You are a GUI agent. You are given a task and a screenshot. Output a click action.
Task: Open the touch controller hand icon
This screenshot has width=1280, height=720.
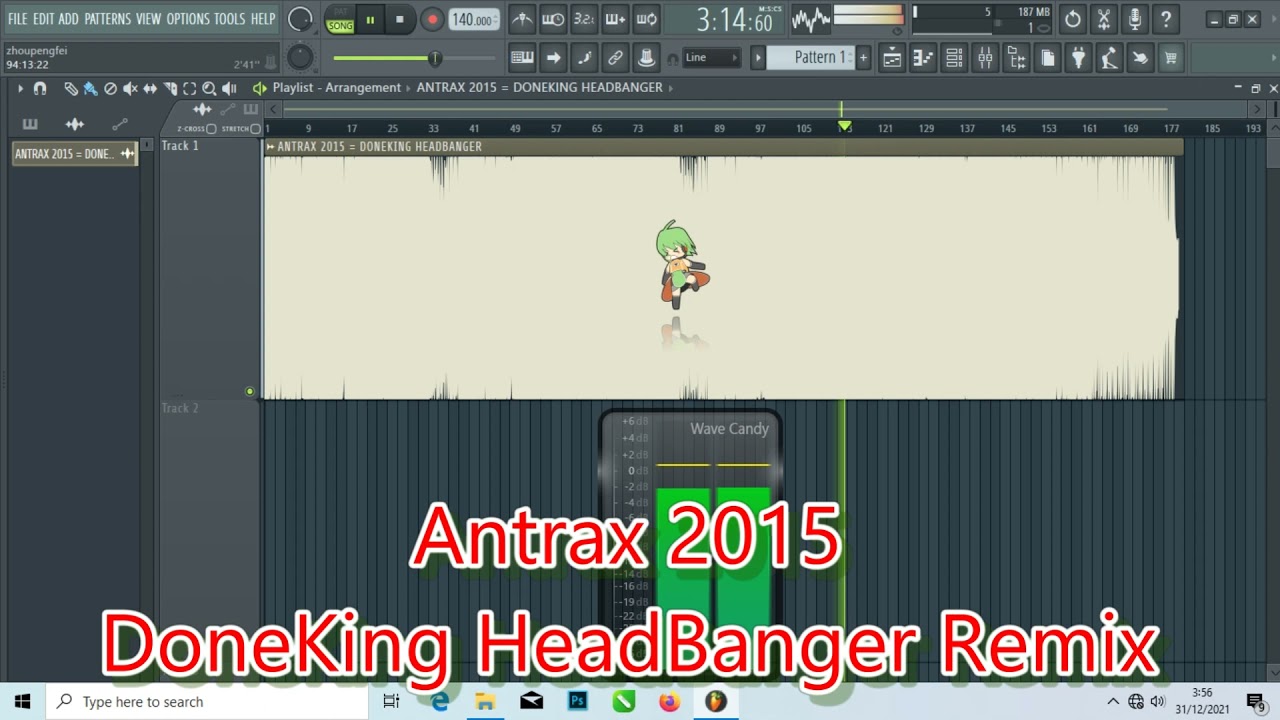pos(1140,58)
